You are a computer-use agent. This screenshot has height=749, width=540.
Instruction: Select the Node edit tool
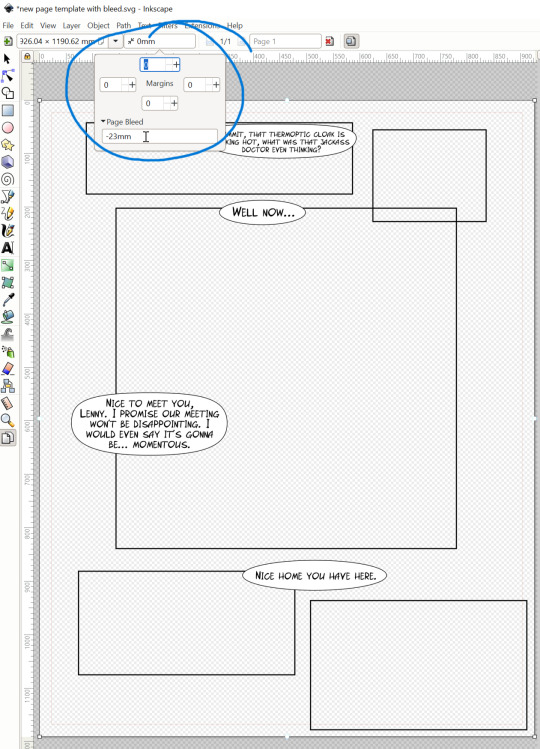click(x=7, y=75)
